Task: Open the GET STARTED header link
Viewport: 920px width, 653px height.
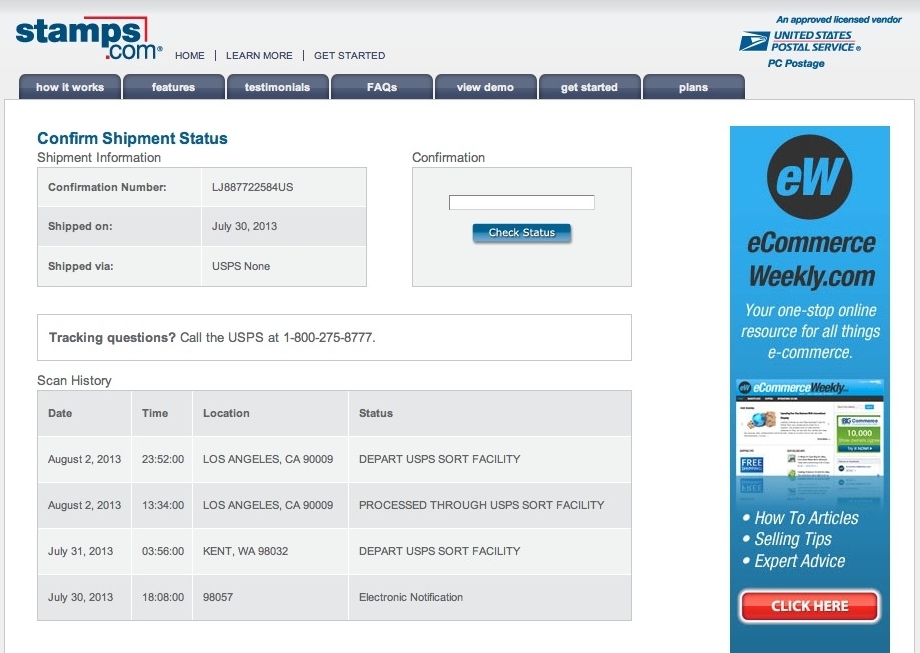Action: point(350,56)
